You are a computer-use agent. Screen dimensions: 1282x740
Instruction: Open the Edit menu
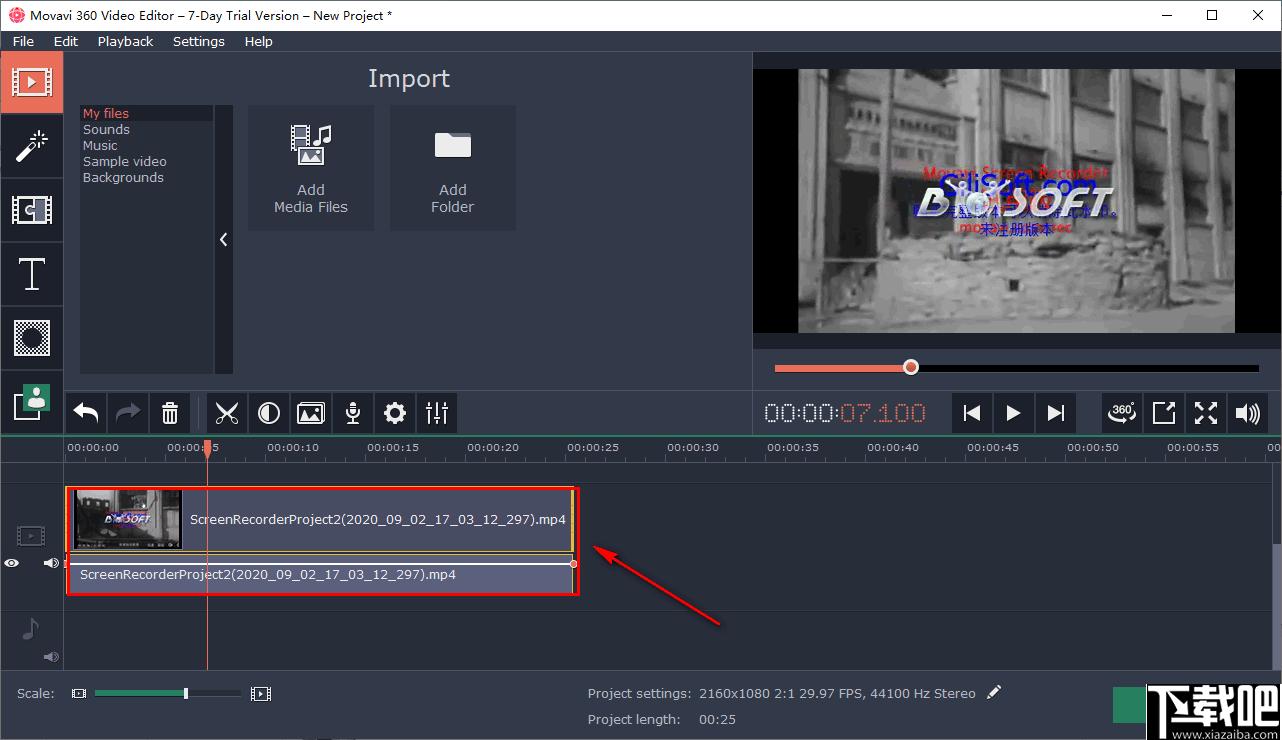[x=66, y=41]
